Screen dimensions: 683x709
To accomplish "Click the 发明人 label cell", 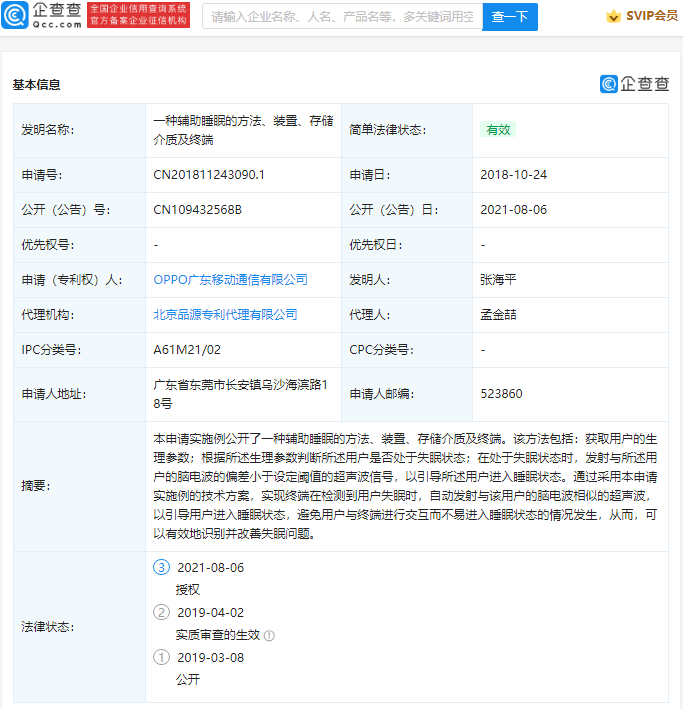I will (x=407, y=280).
